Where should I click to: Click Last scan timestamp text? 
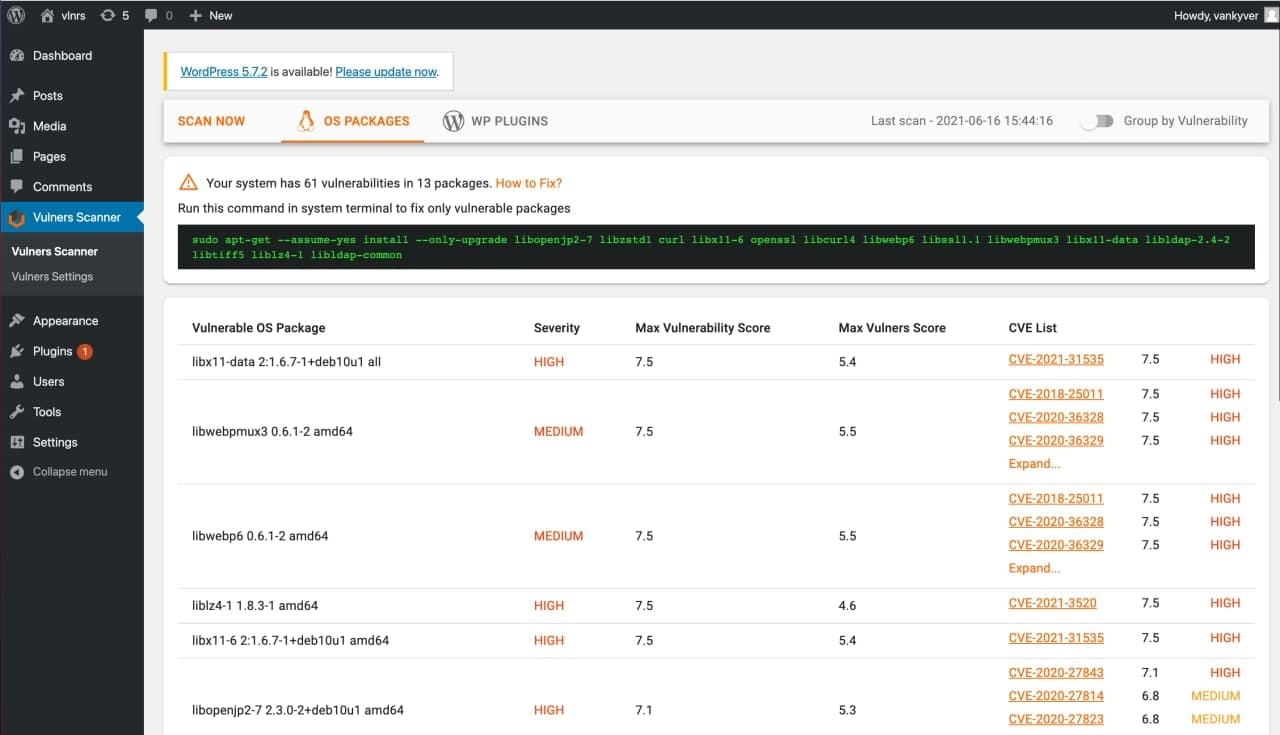pos(962,121)
